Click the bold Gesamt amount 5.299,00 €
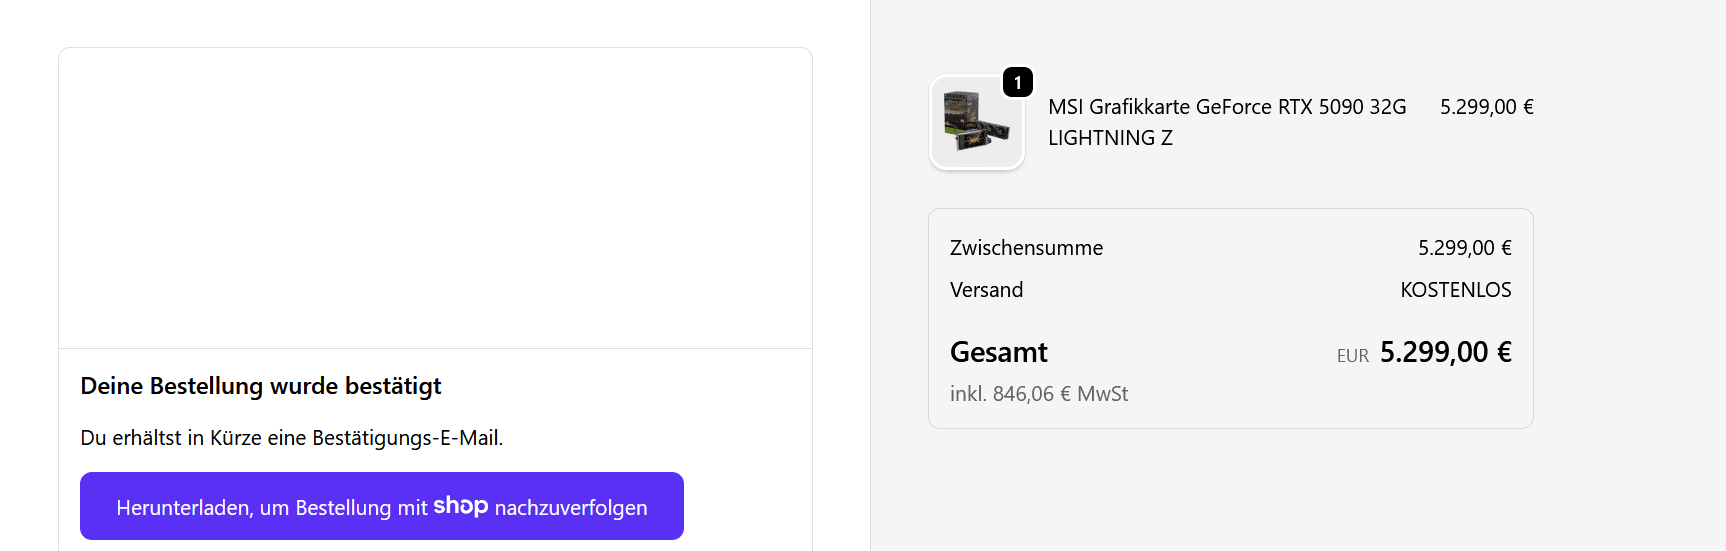Screen dimensions: 1726x551 point(1445,352)
